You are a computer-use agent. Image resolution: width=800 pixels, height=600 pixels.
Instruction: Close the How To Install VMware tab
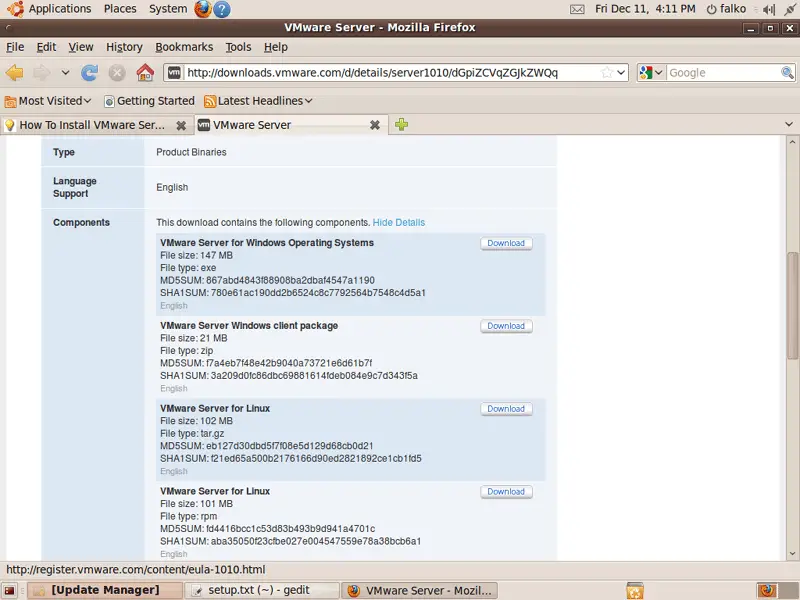[181, 126]
